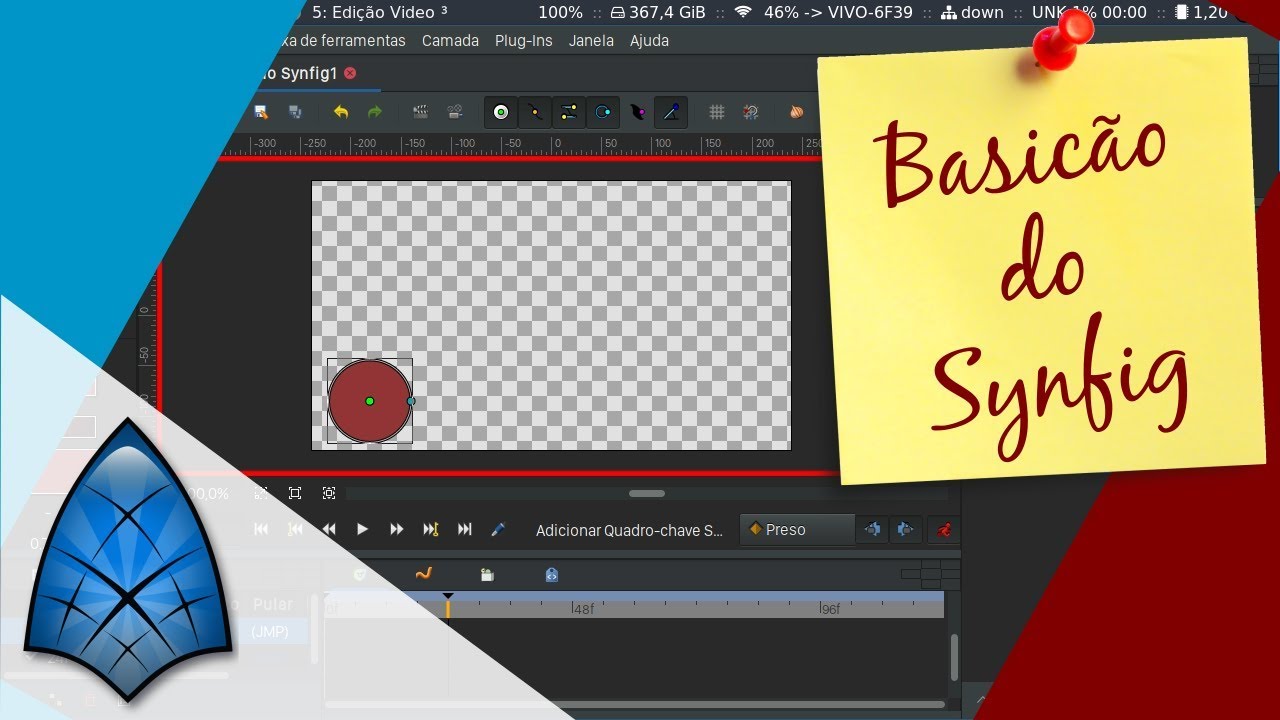Click the orange time cursor marker

coord(448,605)
